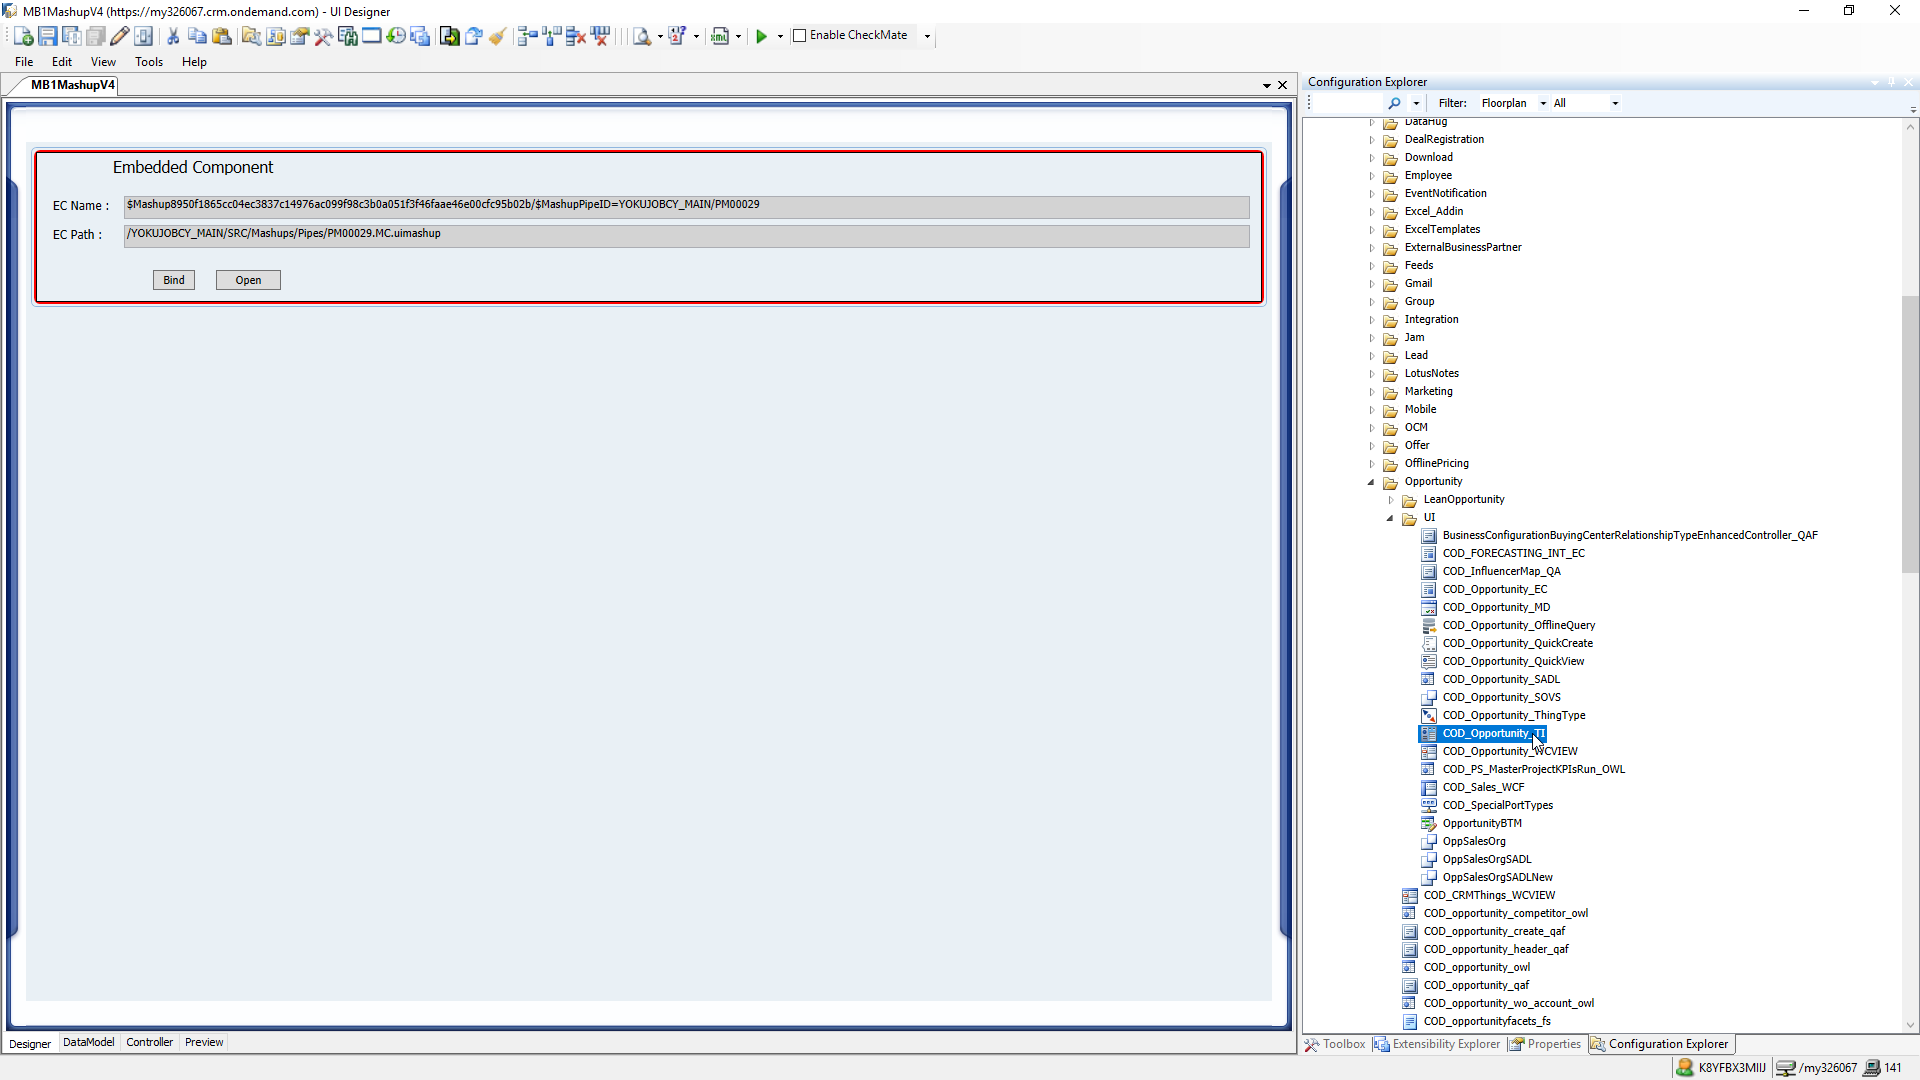Viewport: 1920px width, 1080px height.
Task: Click the Open button
Action: (x=248, y=280)
